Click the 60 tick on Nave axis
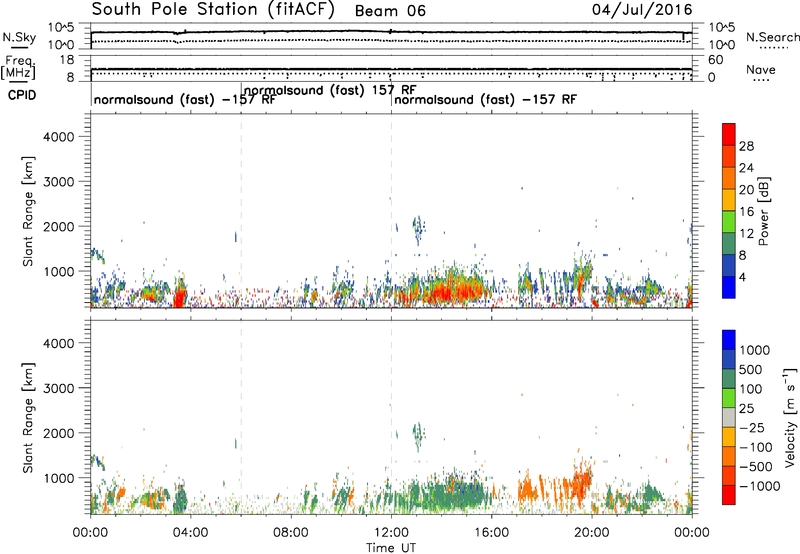Screen dimensions: 800x554 pos(715,60)
